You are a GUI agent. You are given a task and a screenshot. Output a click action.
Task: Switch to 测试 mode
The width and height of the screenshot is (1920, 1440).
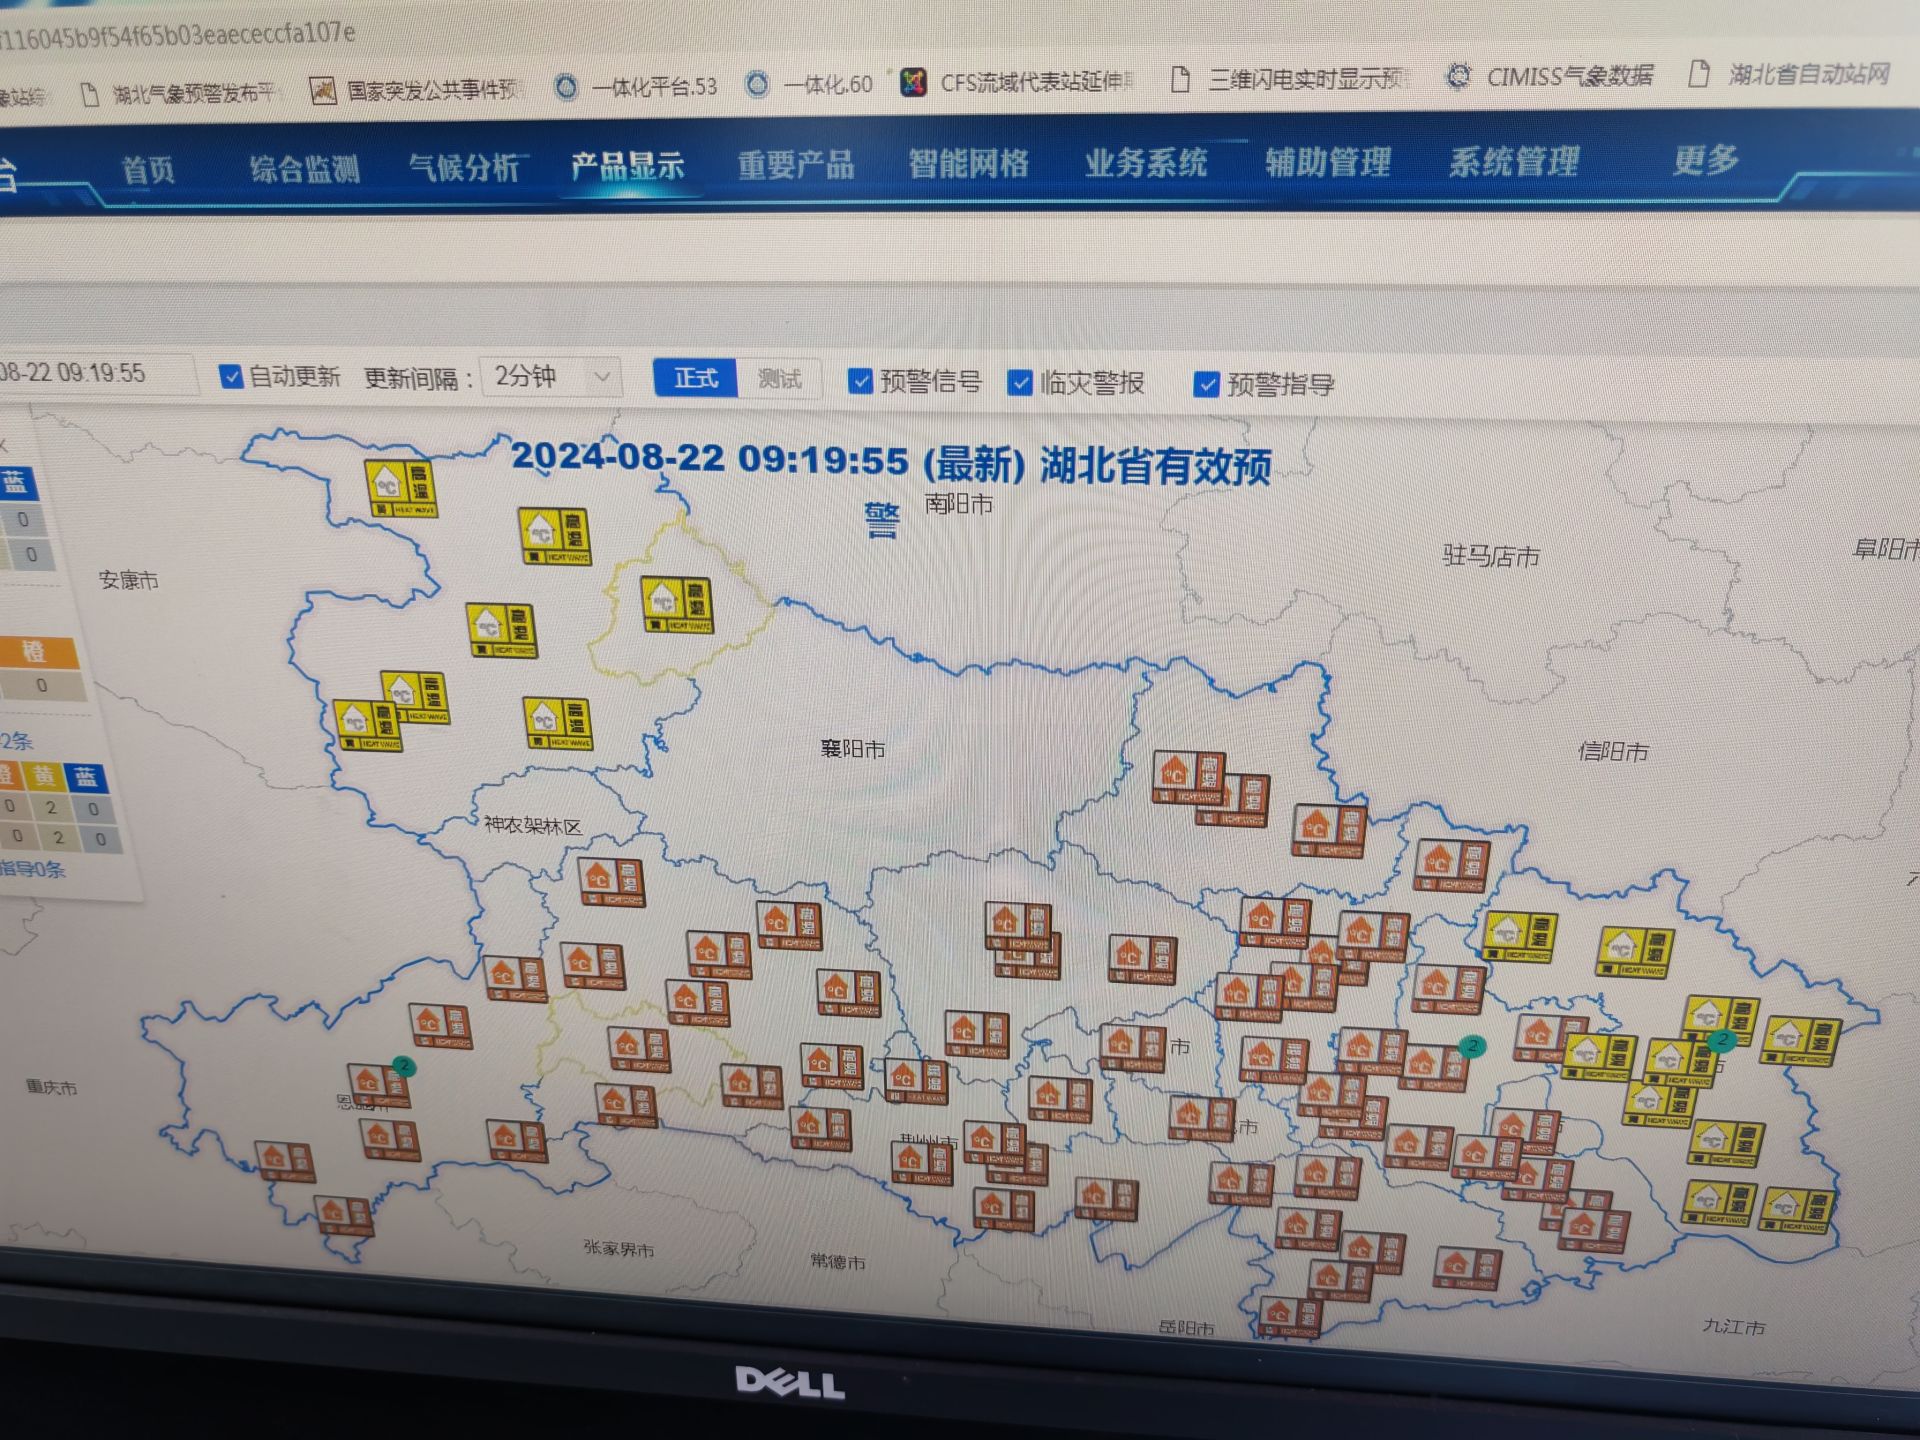click(779, 379)
